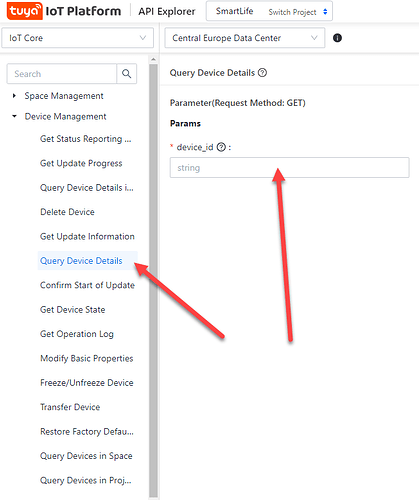This screenshot has height=500, width=419.
Task: Select Confirm Start of Update API
Action: pos(87,285)
